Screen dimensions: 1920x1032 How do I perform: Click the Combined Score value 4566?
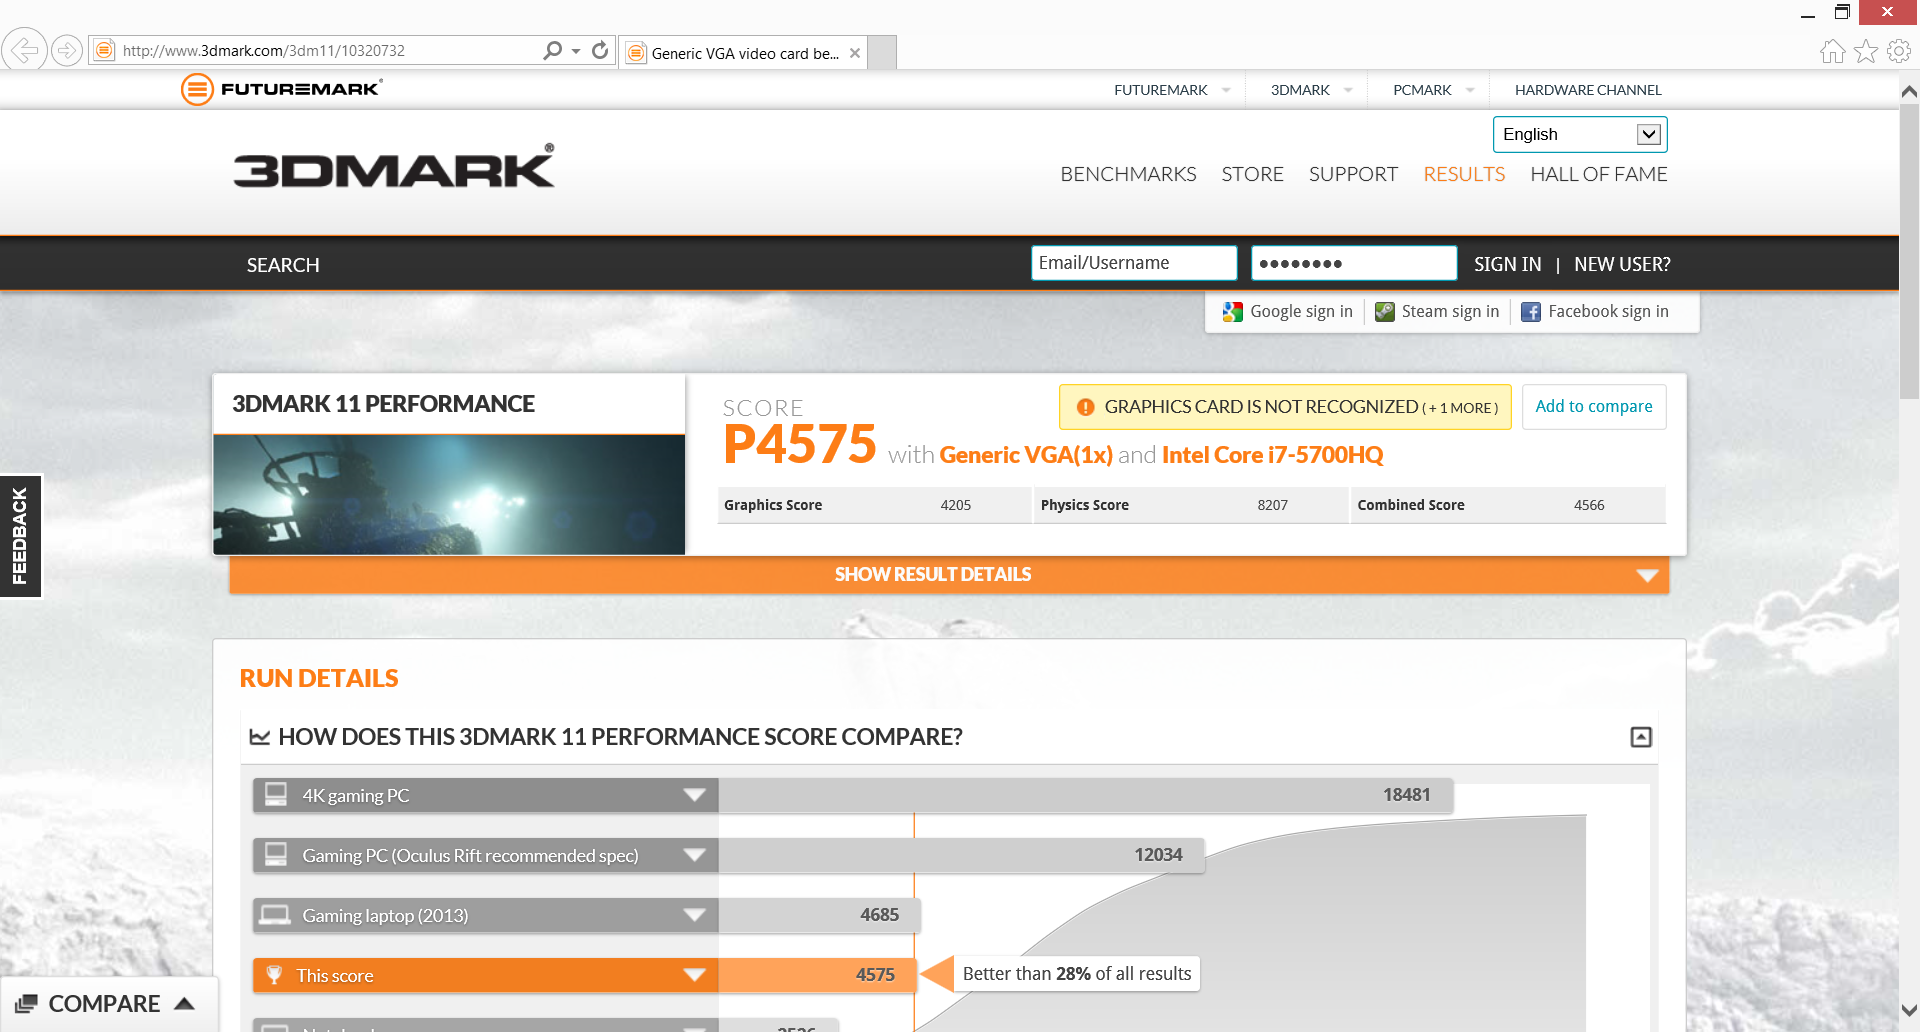[1589, 505]
